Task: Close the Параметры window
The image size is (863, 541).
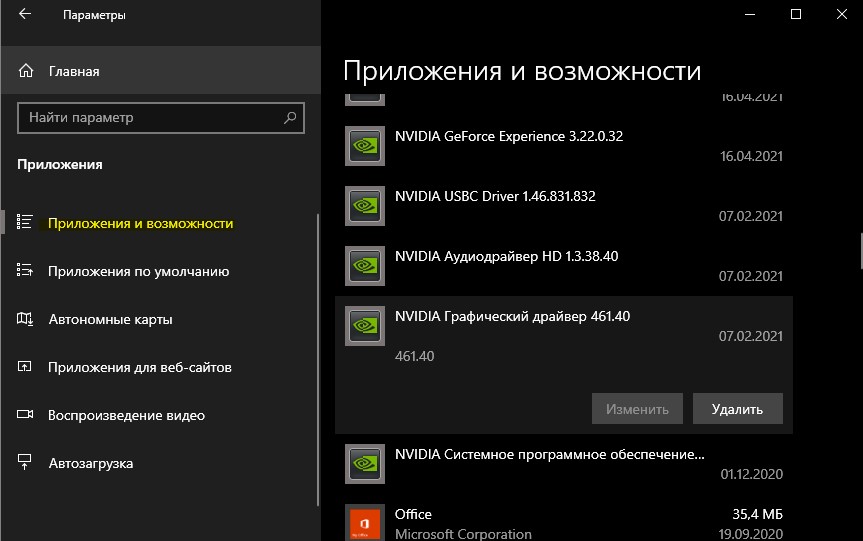Action: 842,14
